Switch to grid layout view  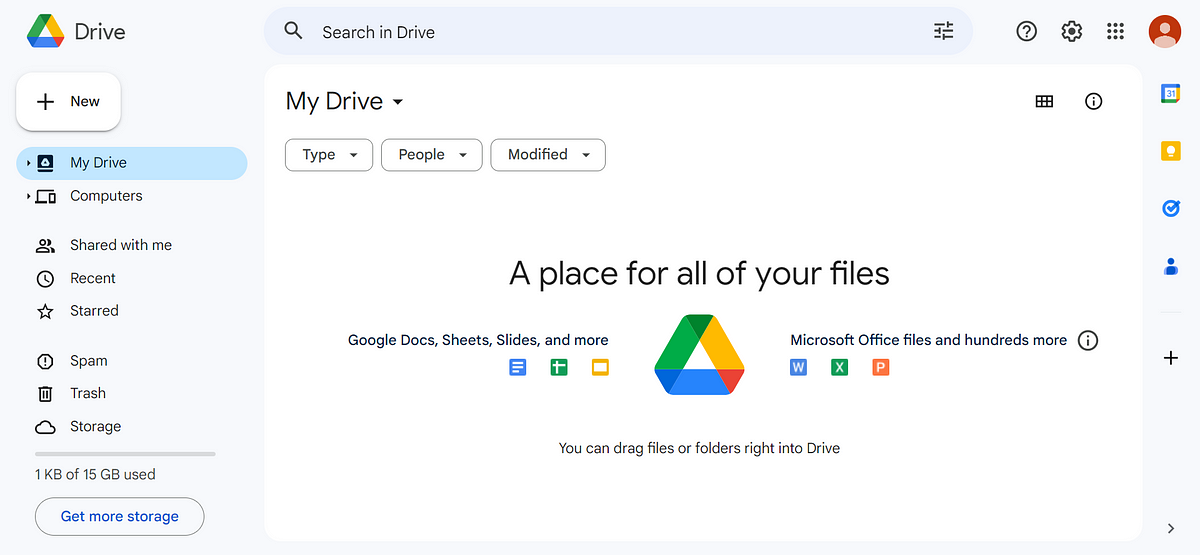click(1044, 101)
